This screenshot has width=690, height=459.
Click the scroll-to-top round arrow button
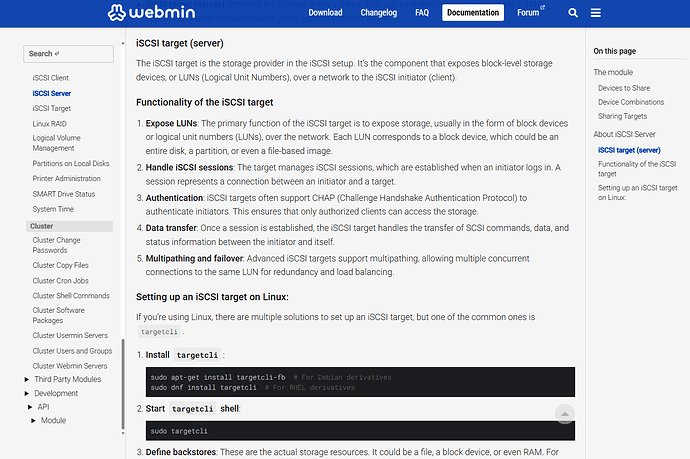[x=564, y=414]
